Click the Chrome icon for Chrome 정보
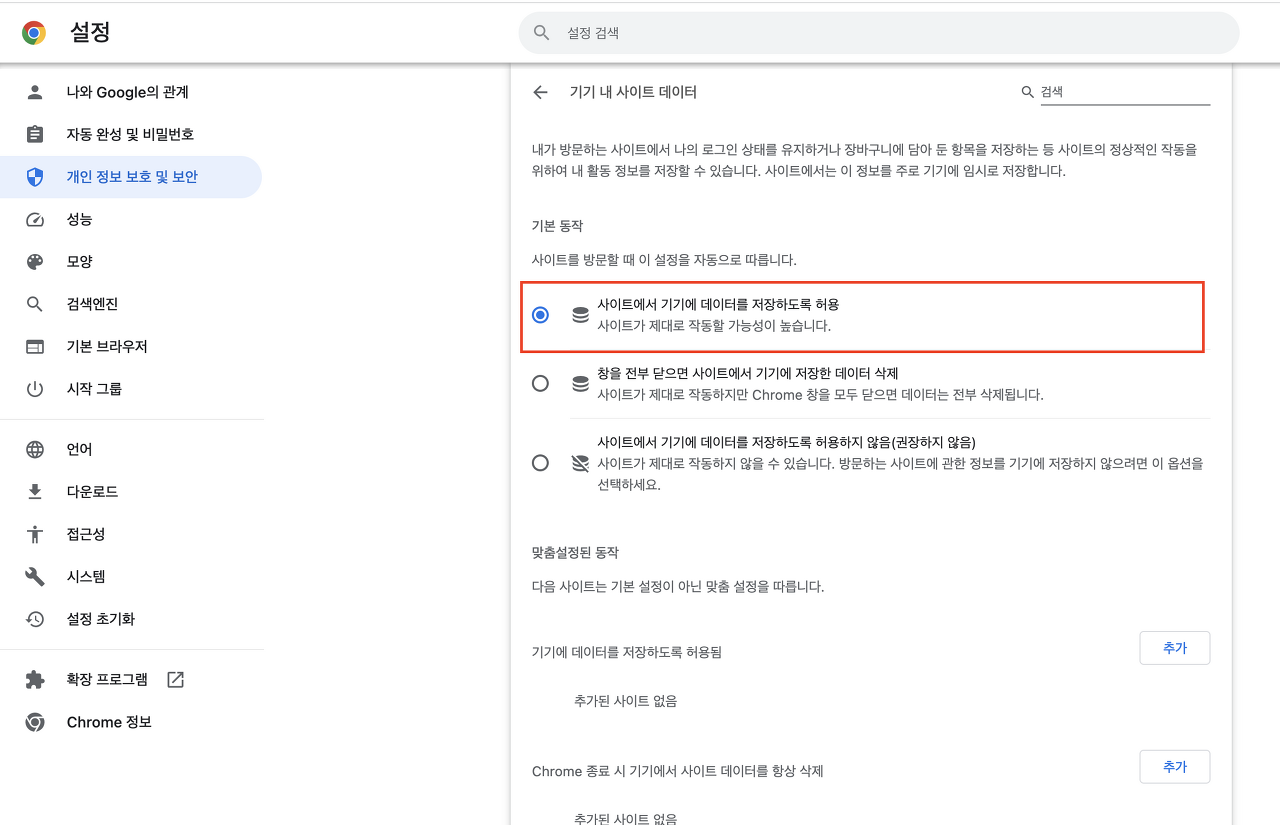This screenshot has width=1280, height=825. [x=35, y=722]
